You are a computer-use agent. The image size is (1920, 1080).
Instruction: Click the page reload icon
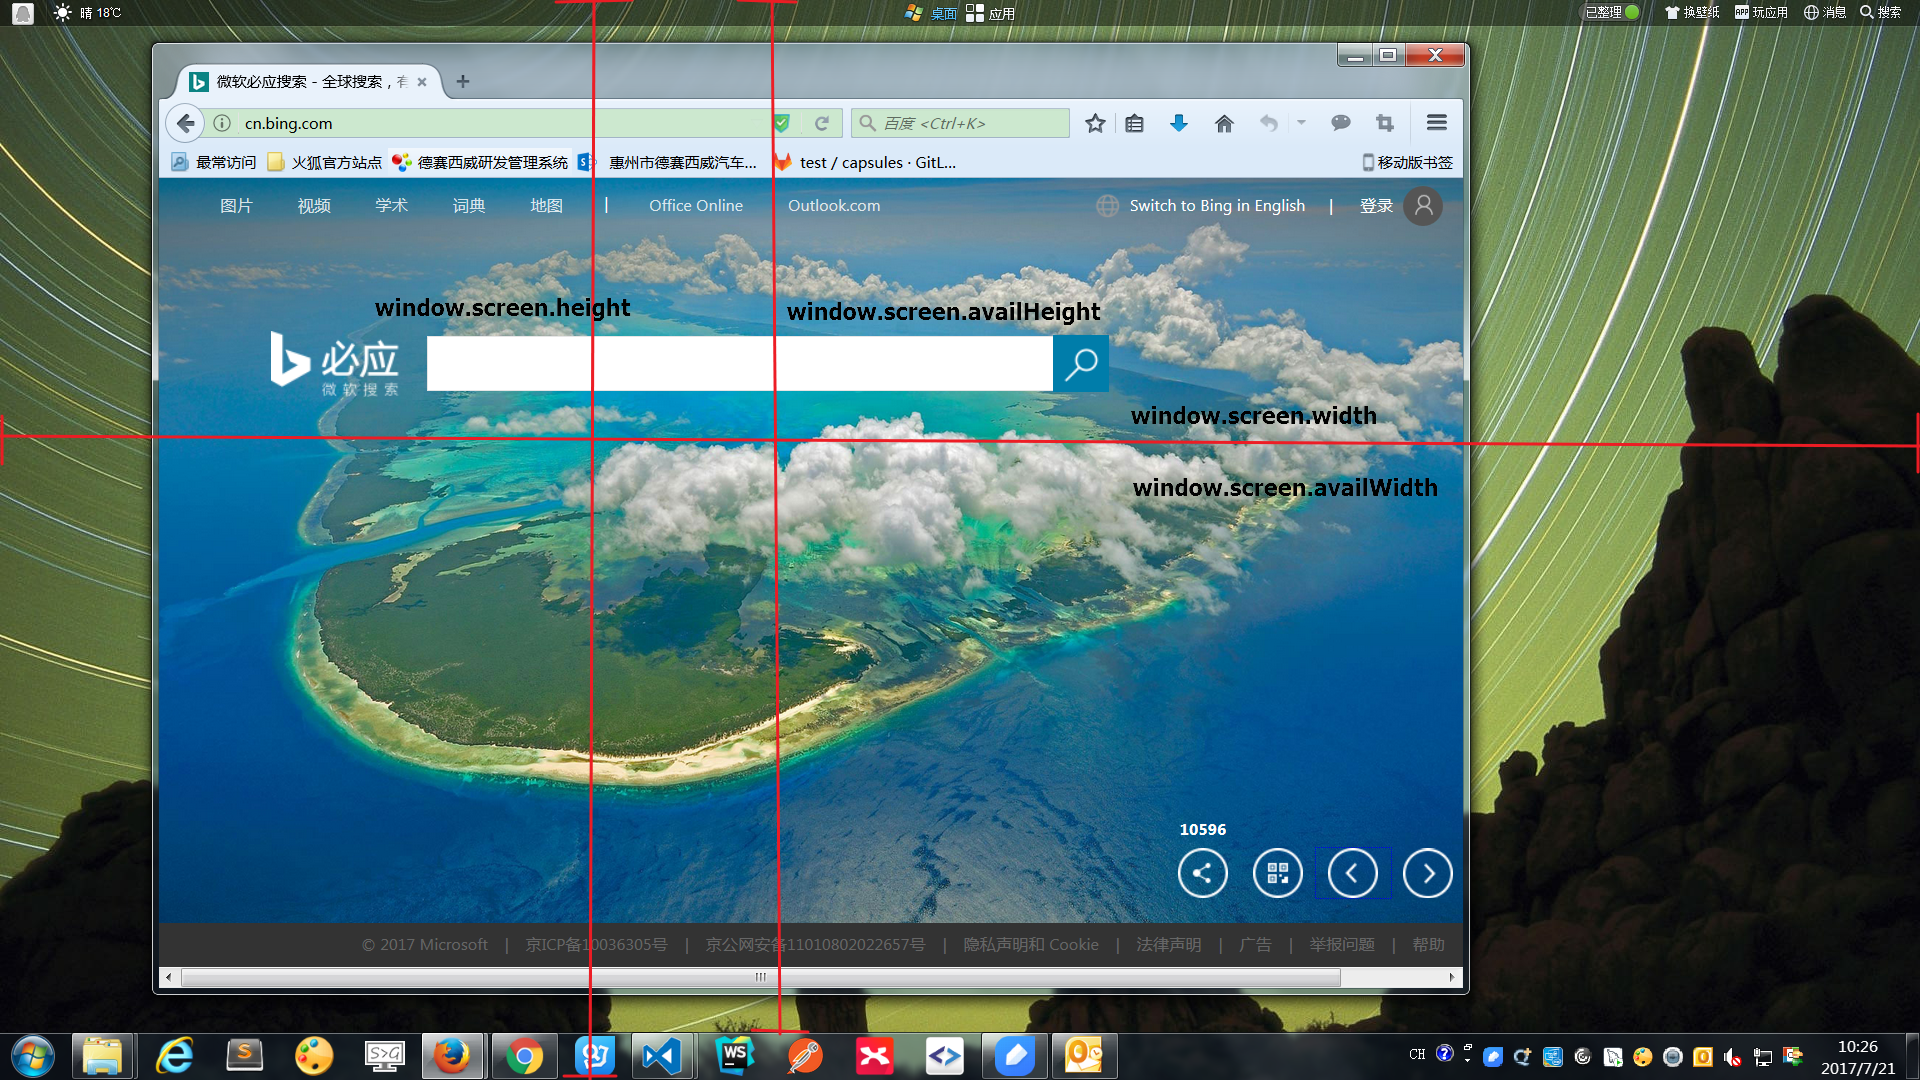(x=822, y=123)
